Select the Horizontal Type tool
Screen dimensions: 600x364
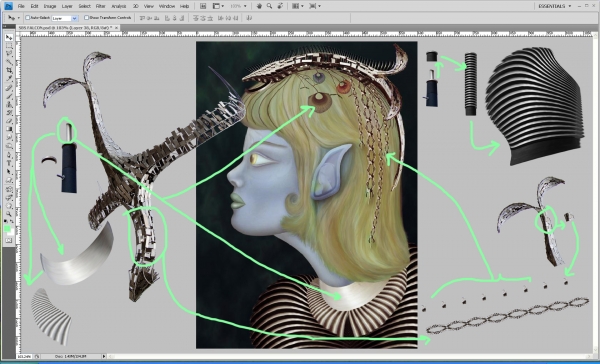tap(9, 164)
